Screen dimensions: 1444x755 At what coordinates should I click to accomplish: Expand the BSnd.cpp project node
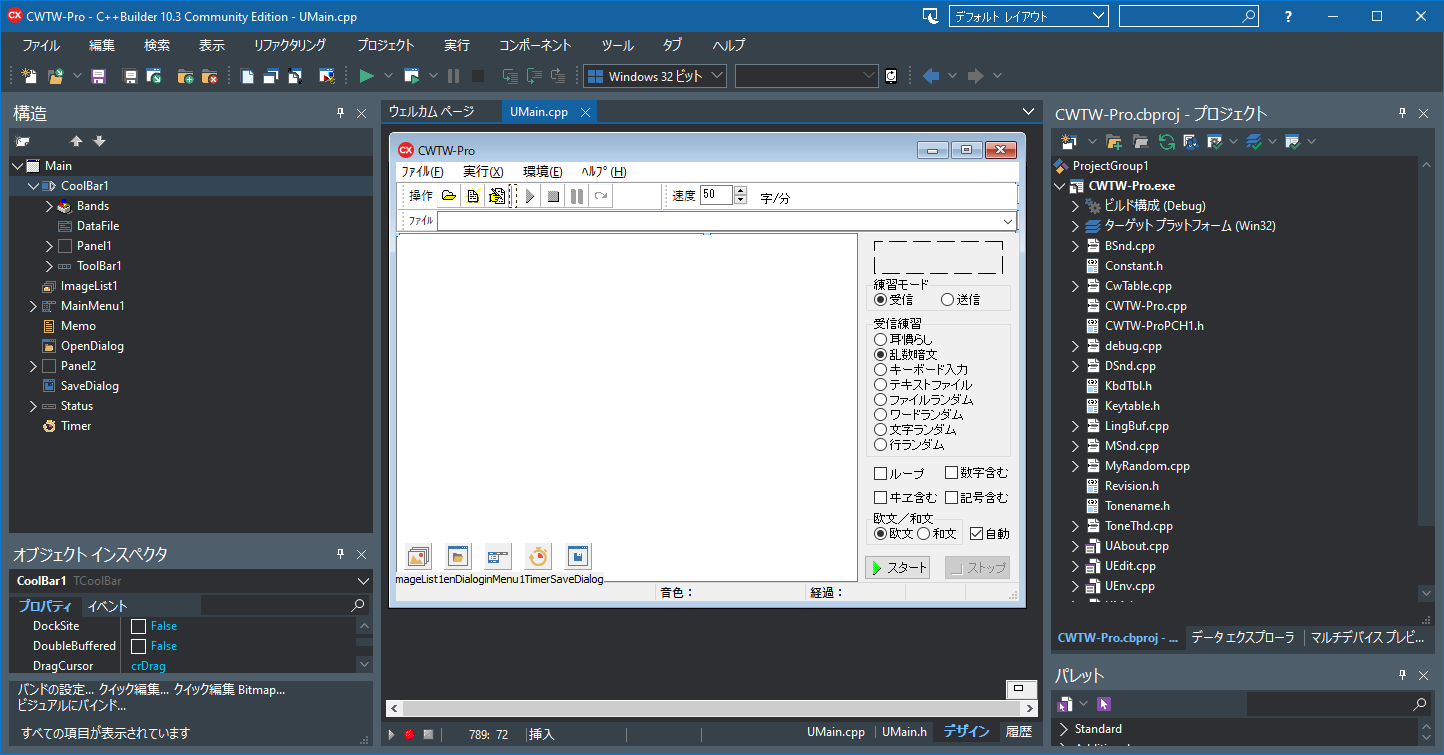(x=1076, y=246)
